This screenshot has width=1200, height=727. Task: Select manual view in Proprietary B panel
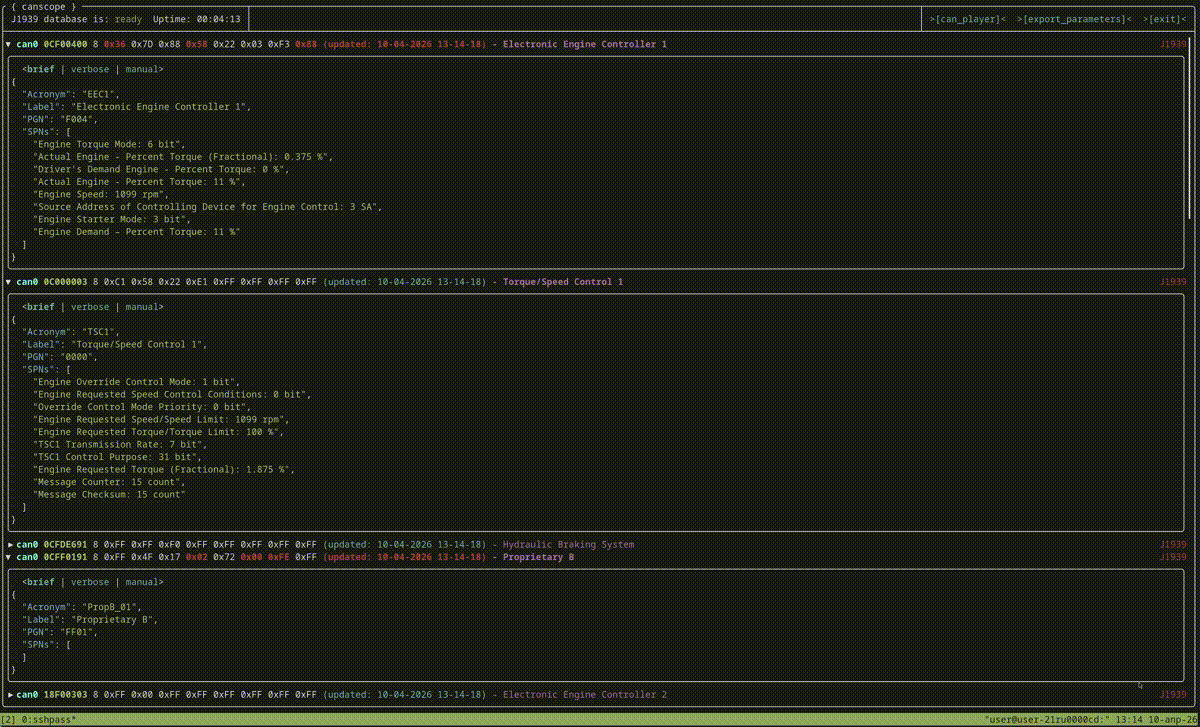click(x=142, y=582)
